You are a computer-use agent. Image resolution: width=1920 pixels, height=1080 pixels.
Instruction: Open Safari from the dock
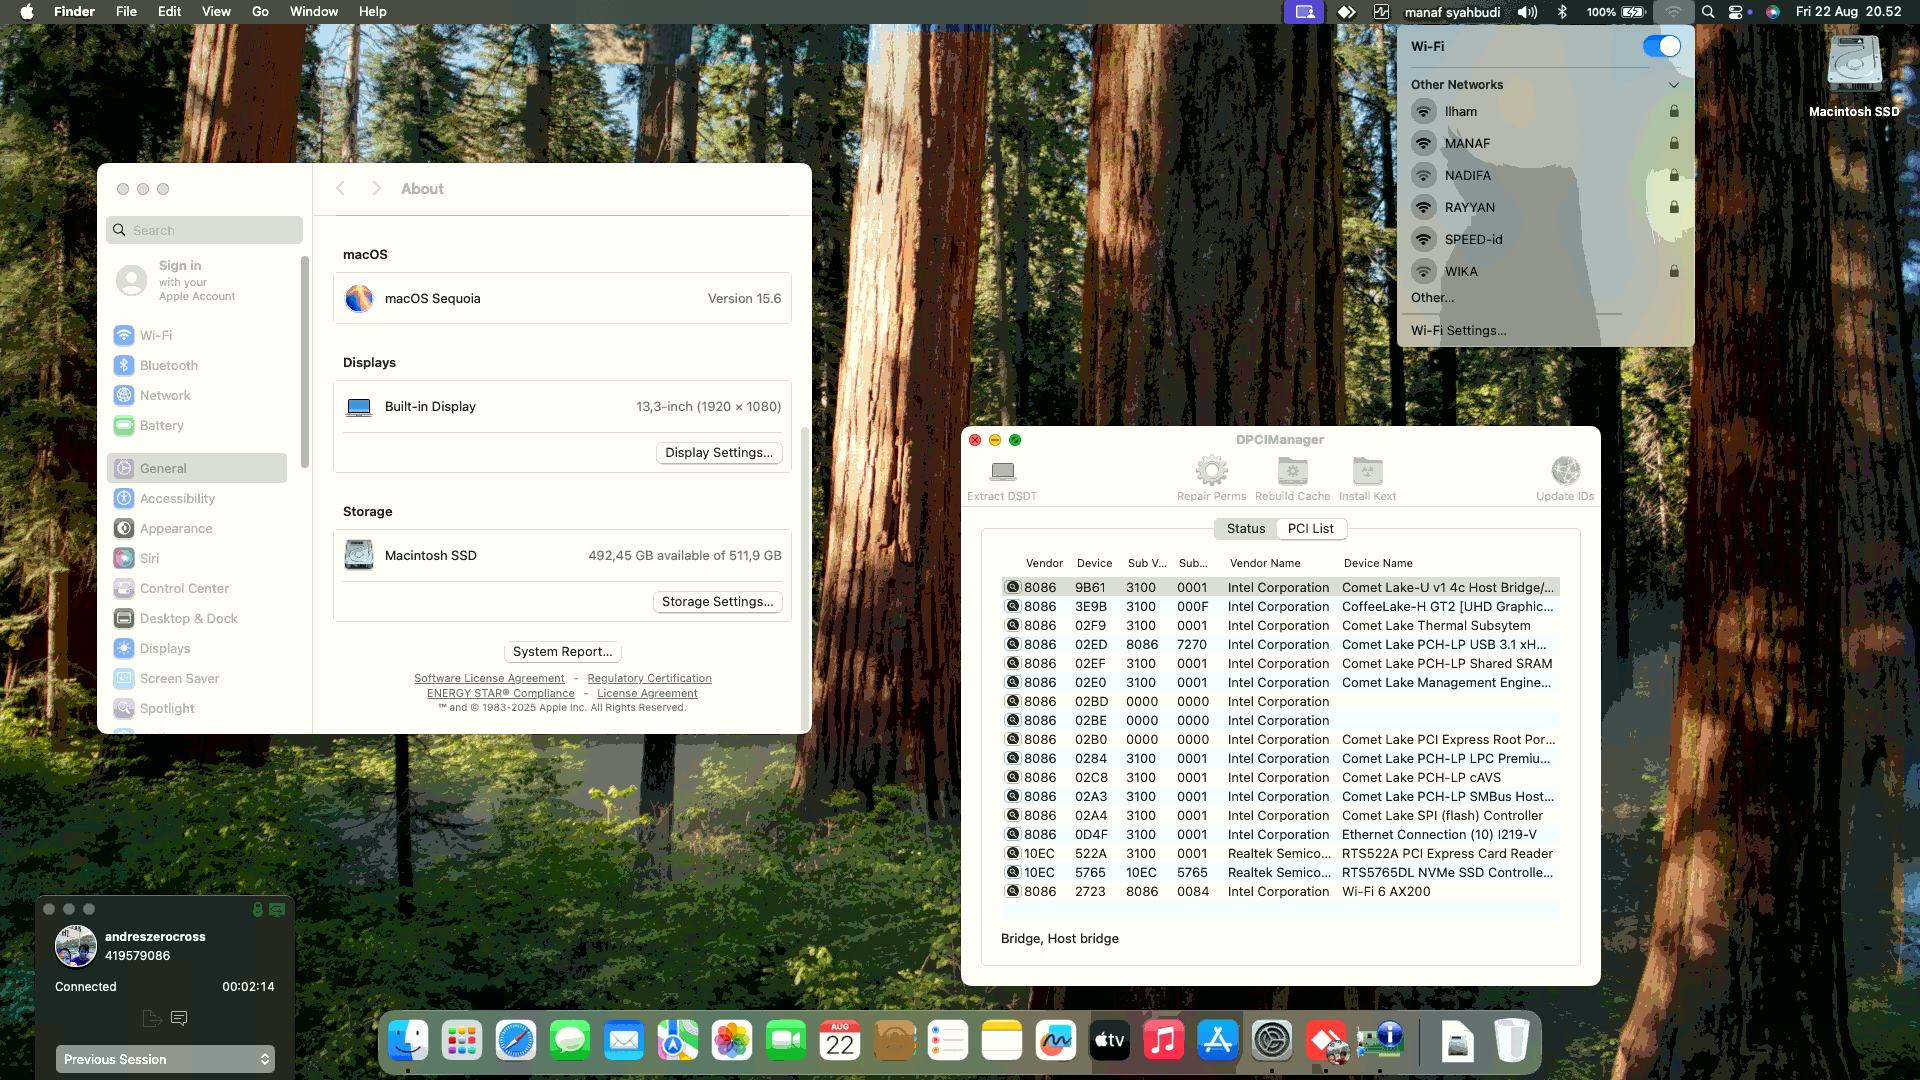(x=516, y=1042)
